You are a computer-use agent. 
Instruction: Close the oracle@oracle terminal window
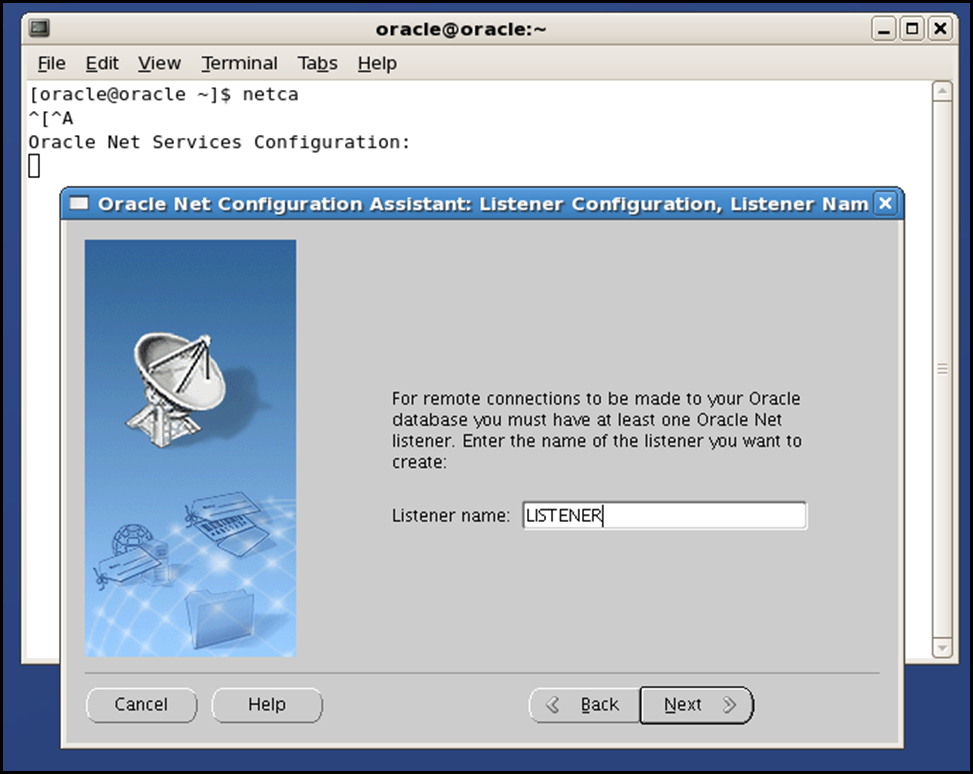[x=941, y=29]
